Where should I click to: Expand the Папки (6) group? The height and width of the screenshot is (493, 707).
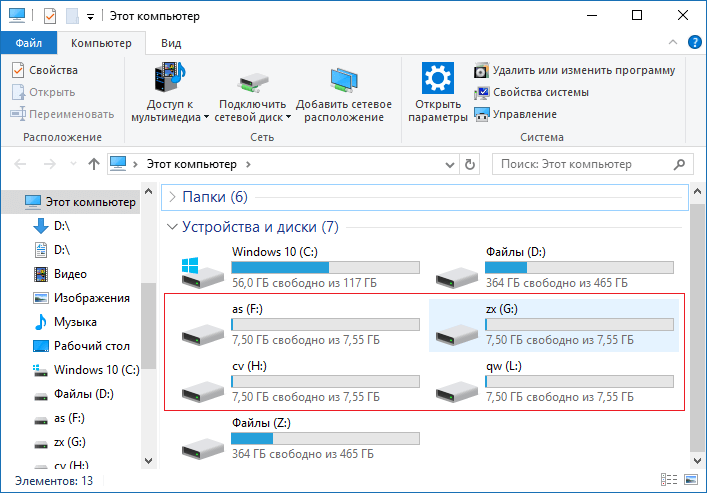coord(172,197)
